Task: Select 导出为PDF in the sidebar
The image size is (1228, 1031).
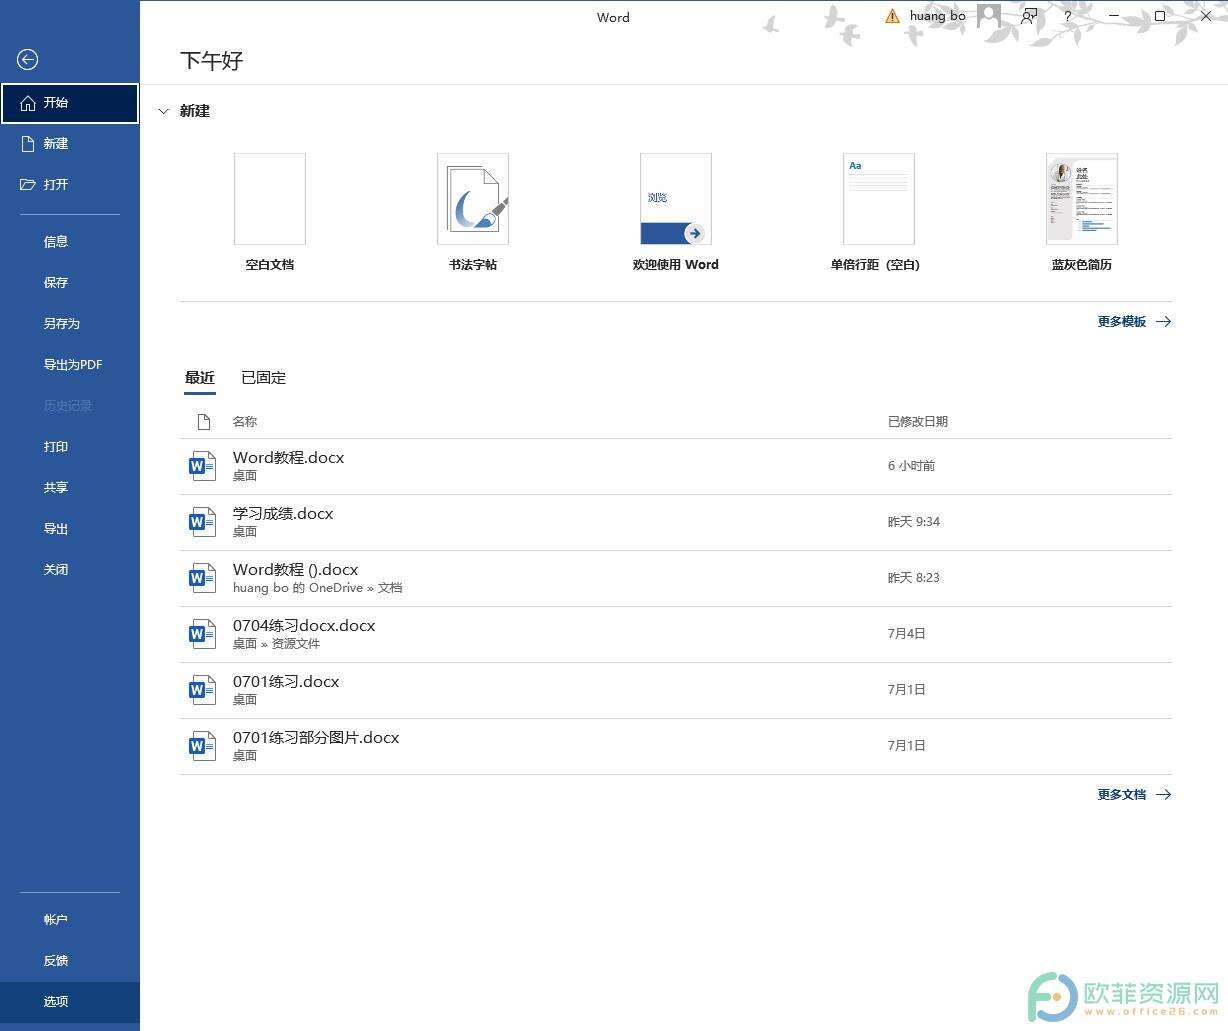Action: coord(70,365)
